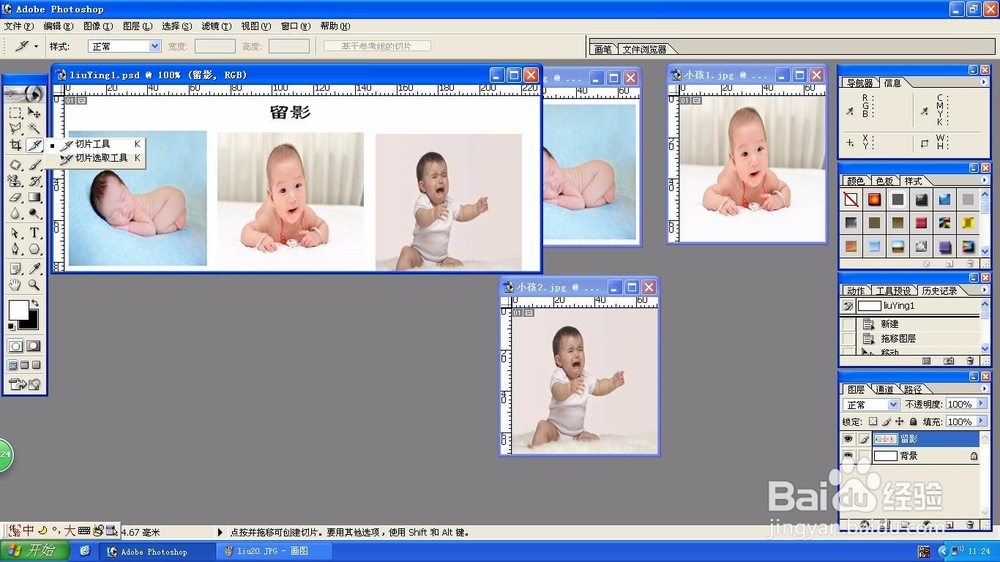Screen dimensions: 1000x562
Task: Select the Eraser tool
Action: coord(15,197)
